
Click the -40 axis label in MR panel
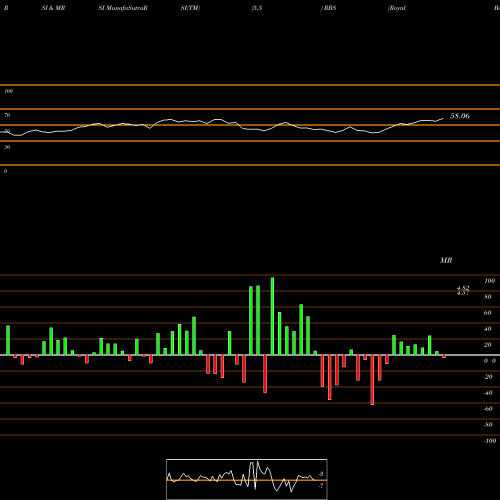pyautogui.click(x=488, y=393)
